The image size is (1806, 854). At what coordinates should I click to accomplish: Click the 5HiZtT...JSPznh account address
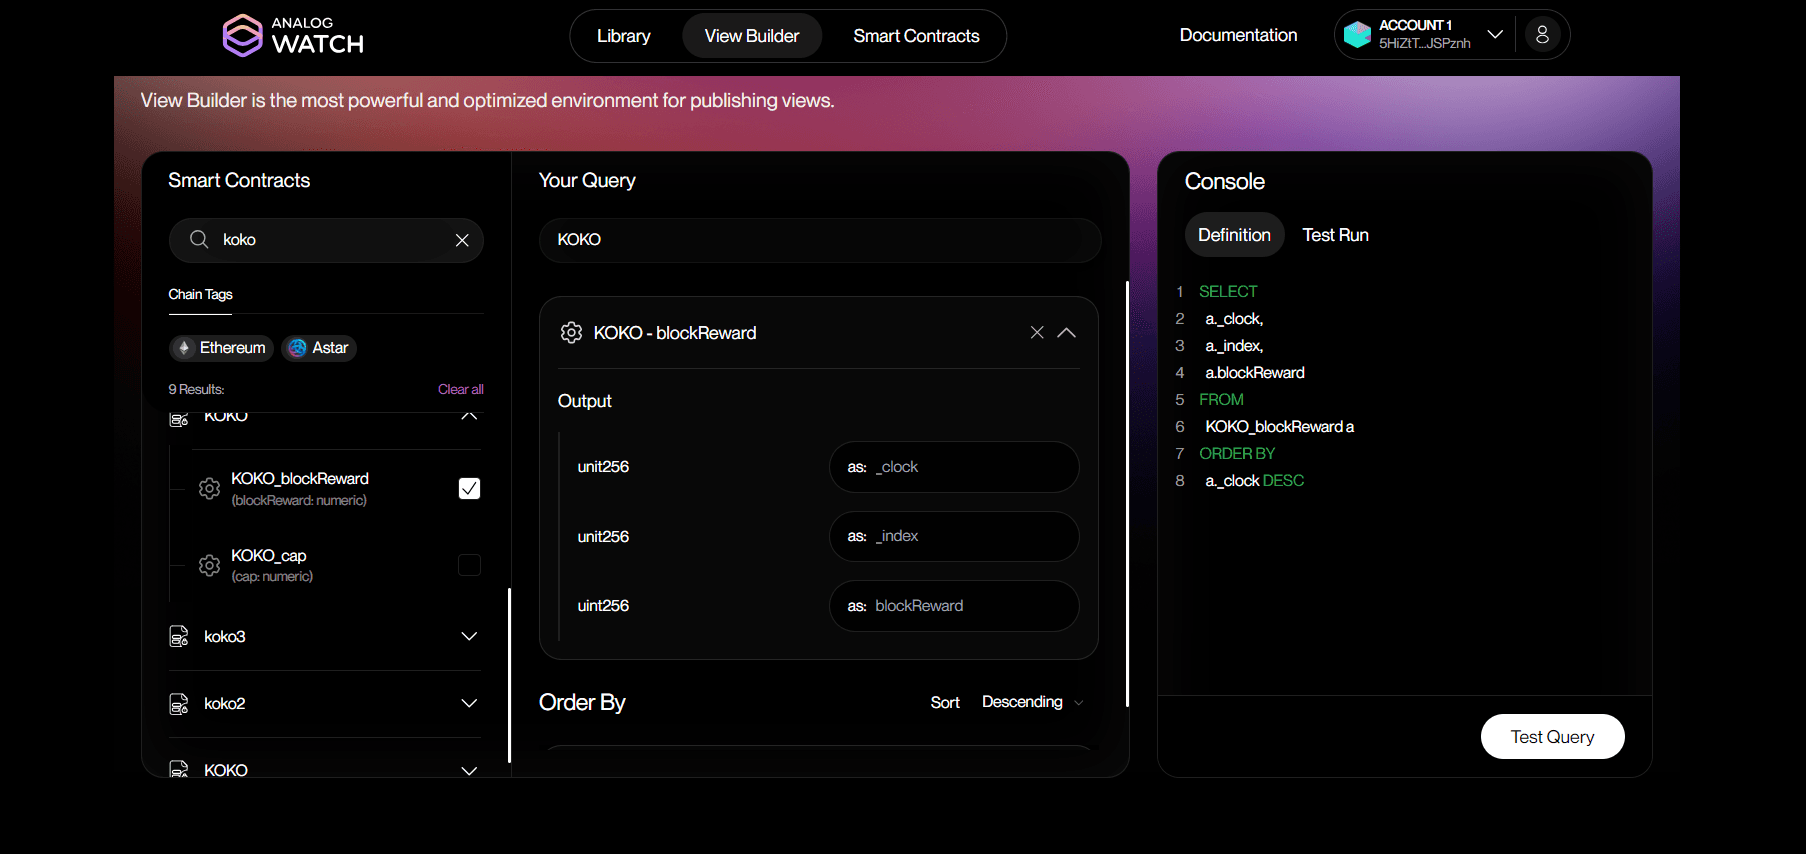coord(1424,44)
